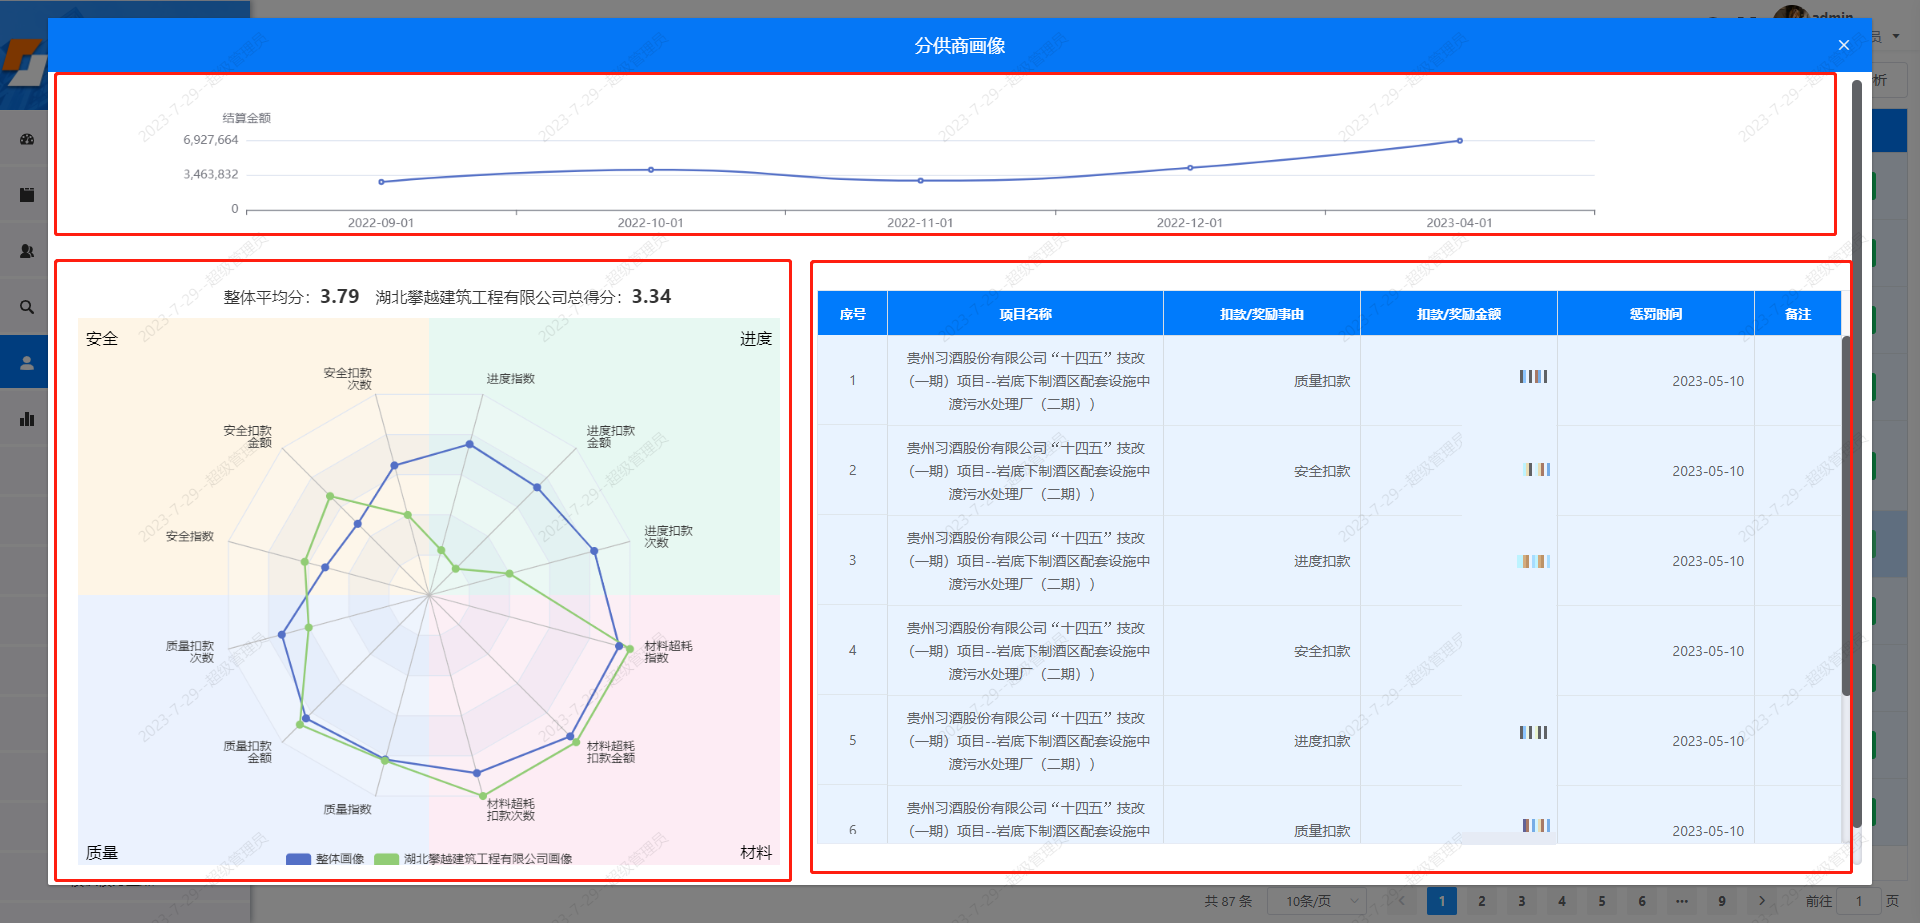Screen dimensions: 1920x923
Task: Go to next page with right arrow
Action: pos(1762,901)
